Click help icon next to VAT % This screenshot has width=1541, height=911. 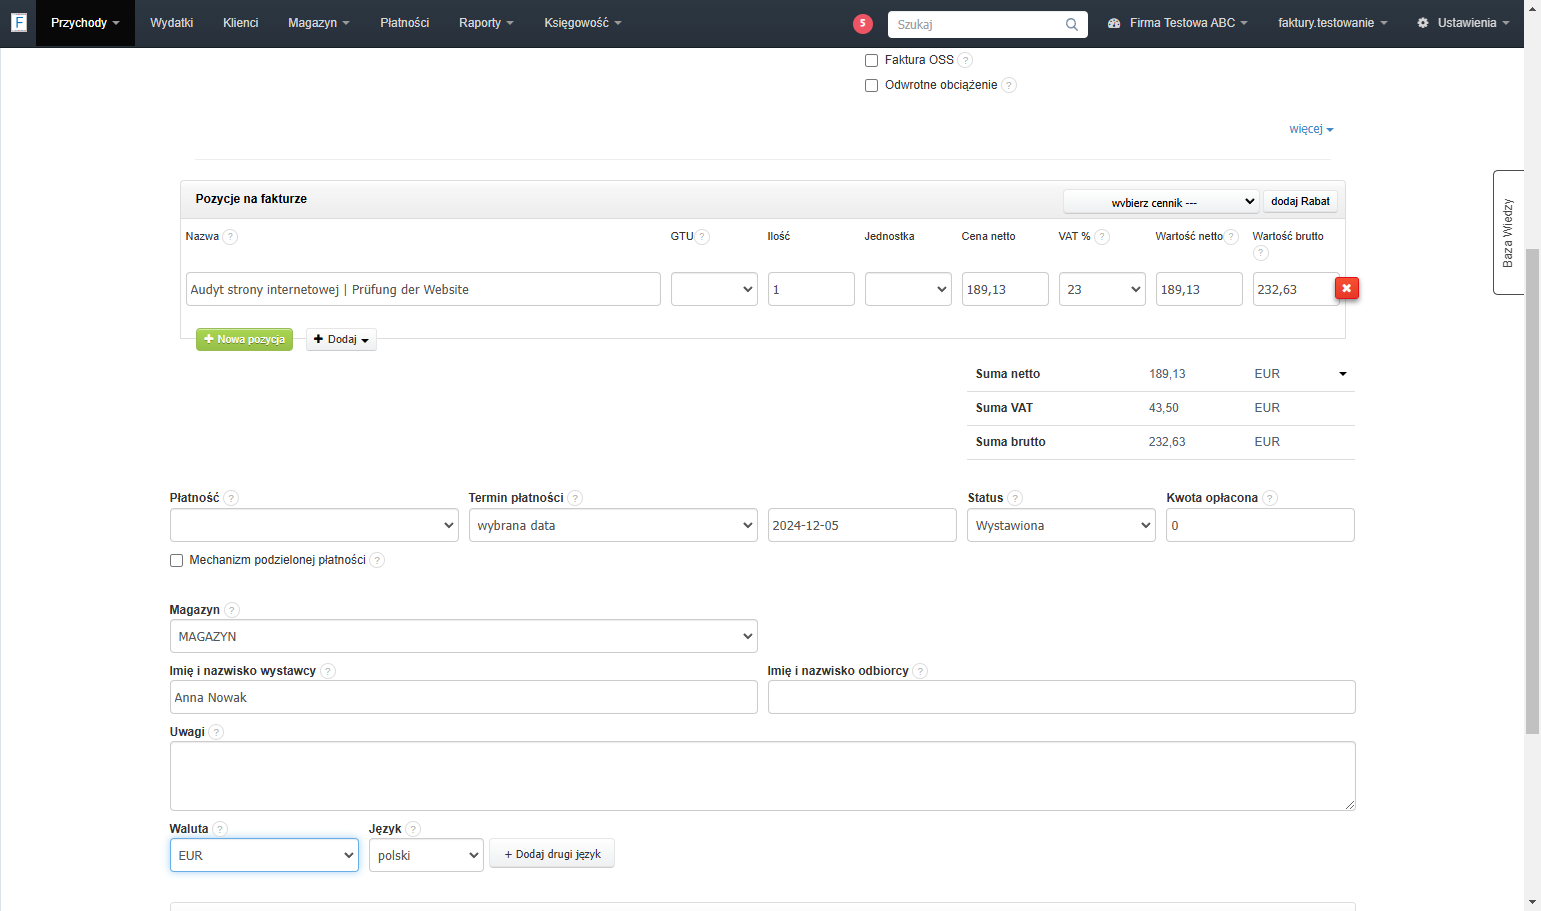(x=1102, y=237)
